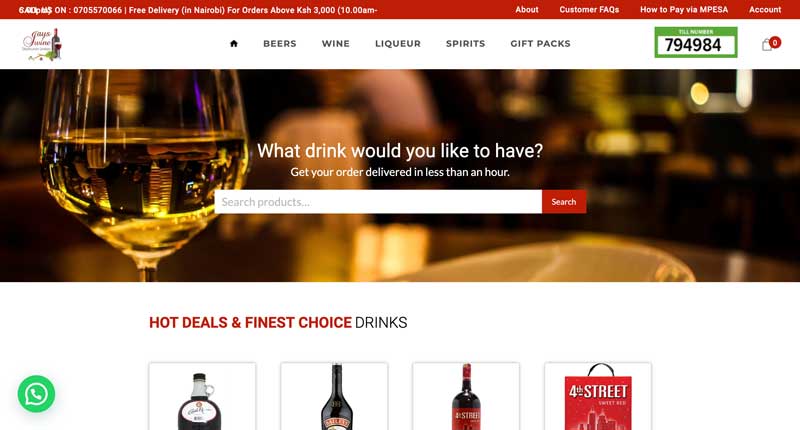Open Customer FAQs link
This screenshot has width=800, height=430.
(x=589, y=10)
